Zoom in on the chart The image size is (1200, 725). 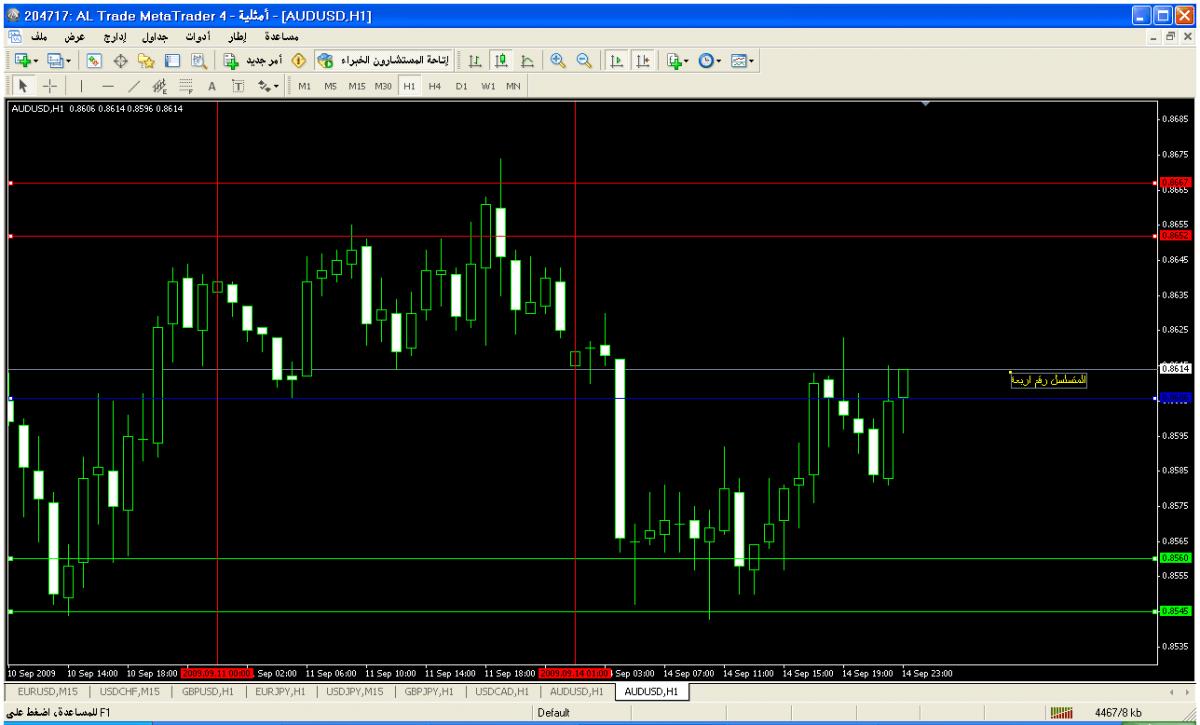point(558,61)
